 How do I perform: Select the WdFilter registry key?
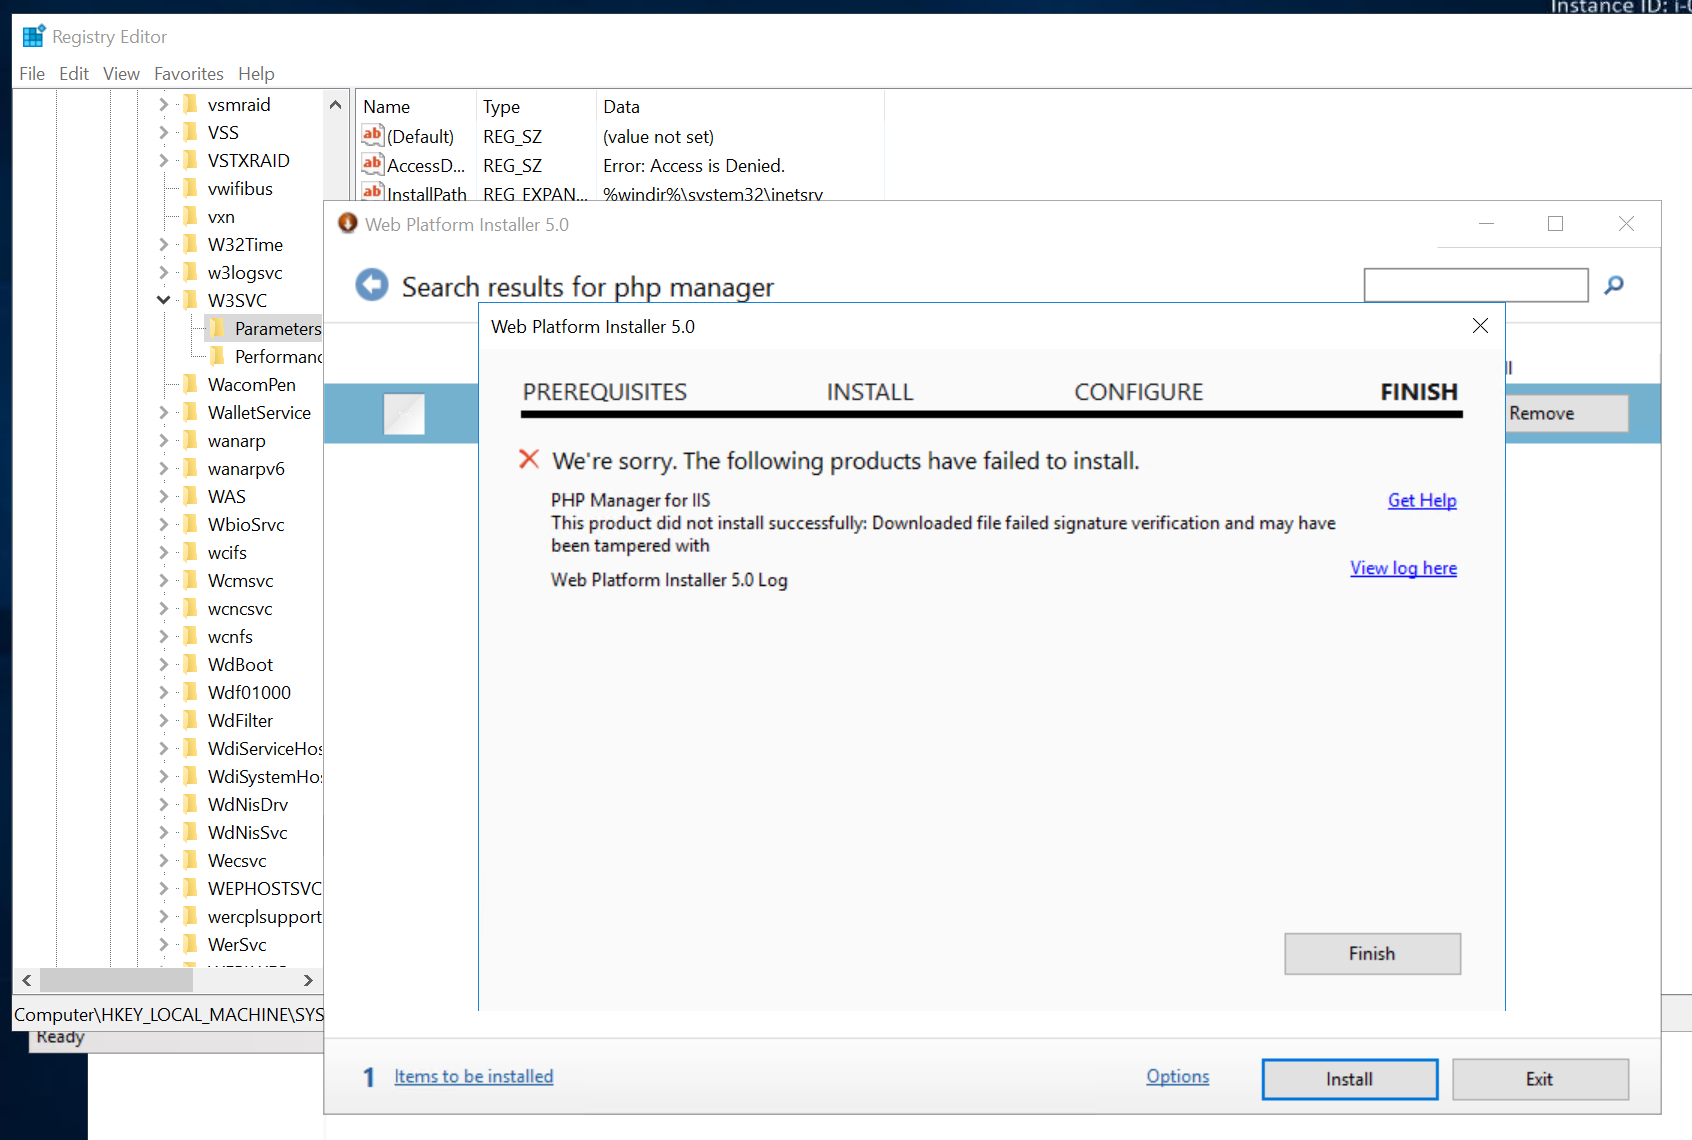click(240, 720)
